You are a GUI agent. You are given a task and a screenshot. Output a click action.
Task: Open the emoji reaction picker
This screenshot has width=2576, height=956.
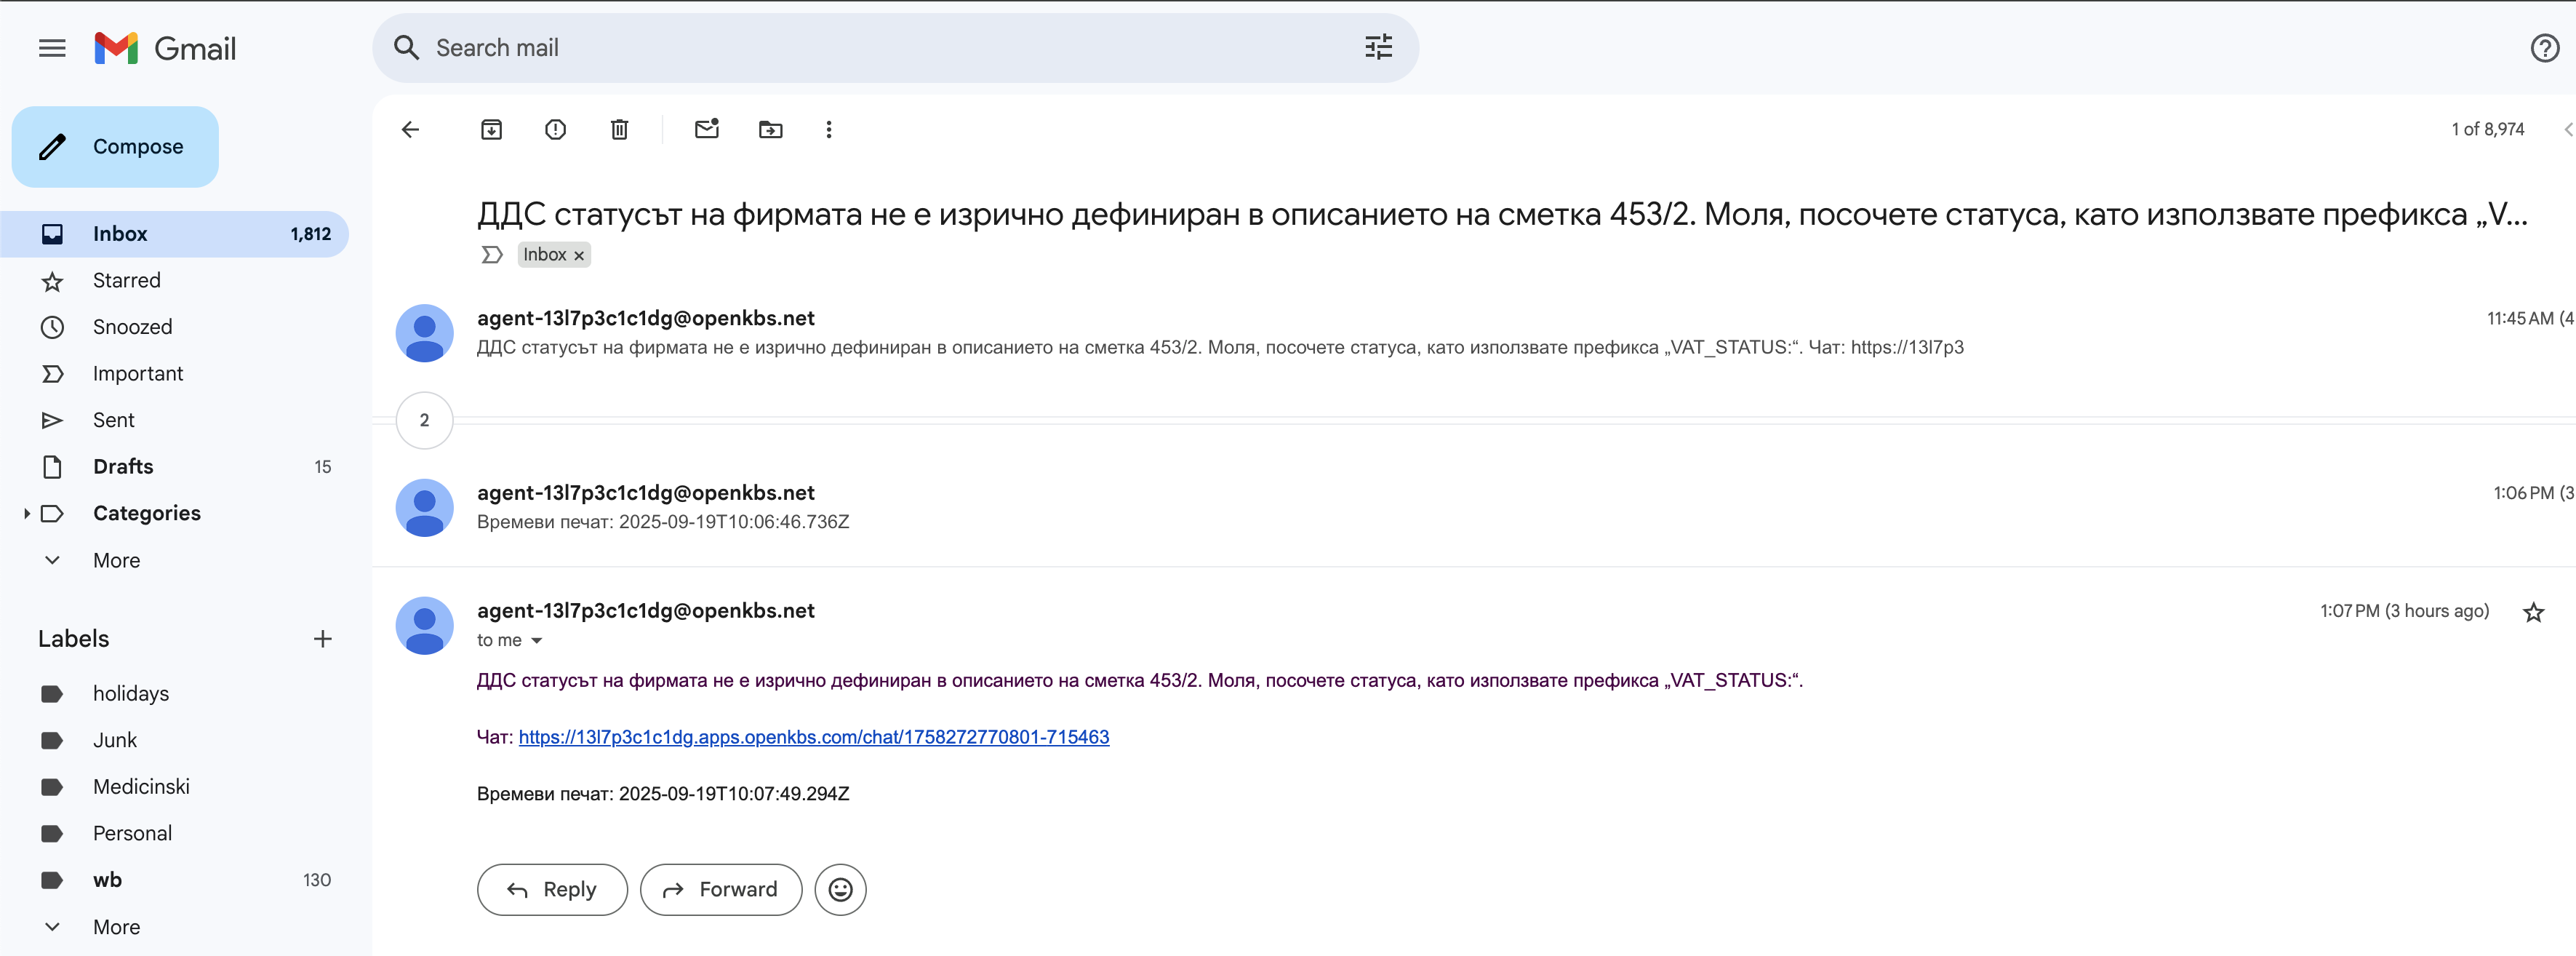(840, 889)
